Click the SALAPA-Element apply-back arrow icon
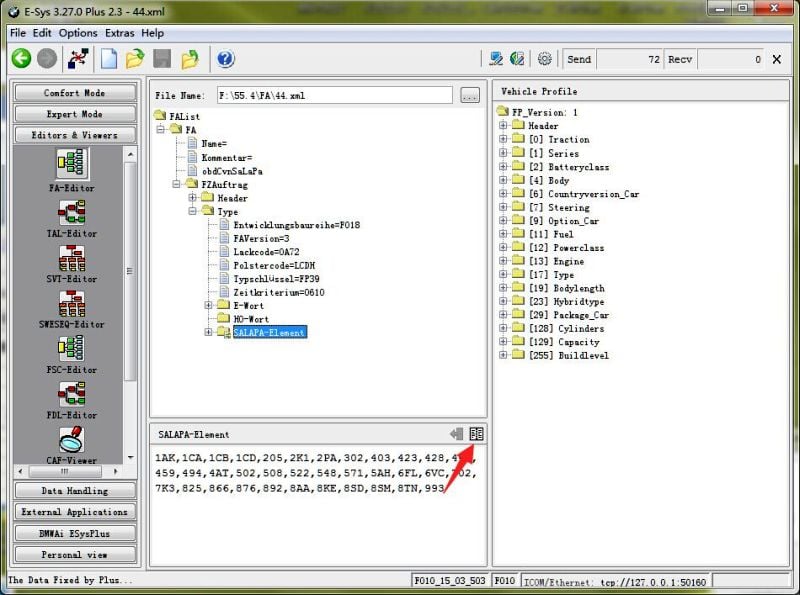Viewport: 800px width, 595px height. 456,434
